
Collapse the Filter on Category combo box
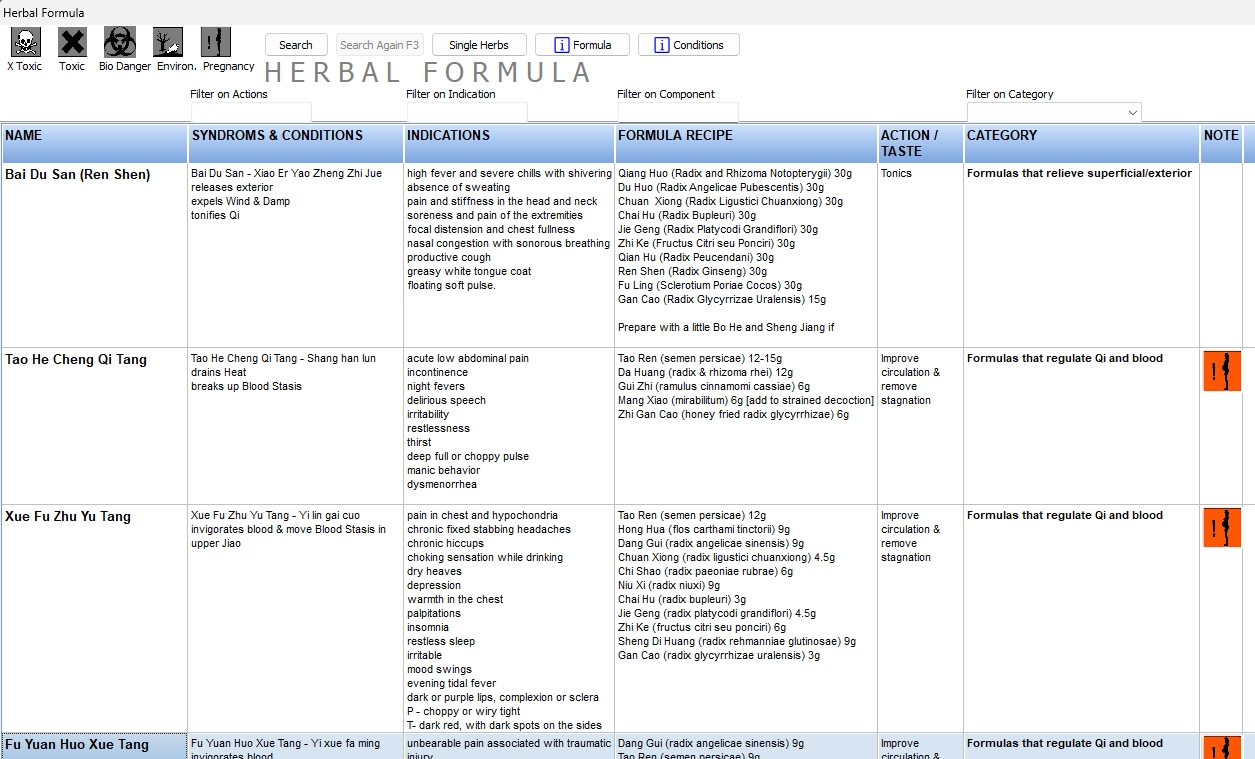click(x=1135, y=112)
